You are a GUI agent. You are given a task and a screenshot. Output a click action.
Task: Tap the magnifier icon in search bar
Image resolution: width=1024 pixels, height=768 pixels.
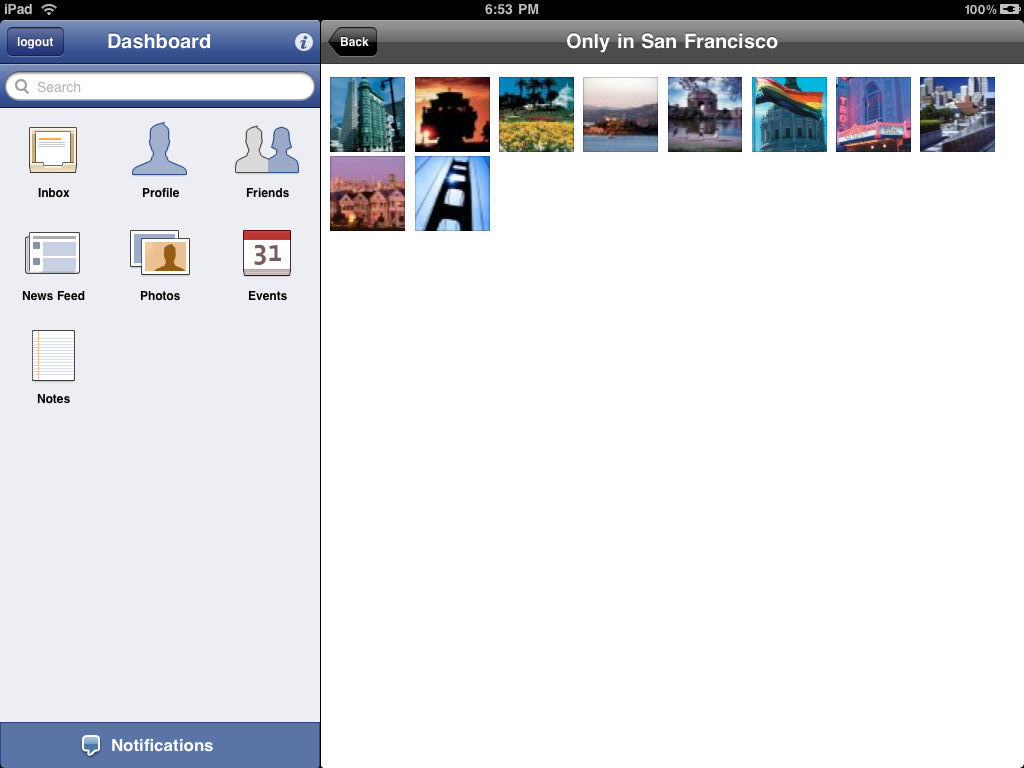coord(22,87)
